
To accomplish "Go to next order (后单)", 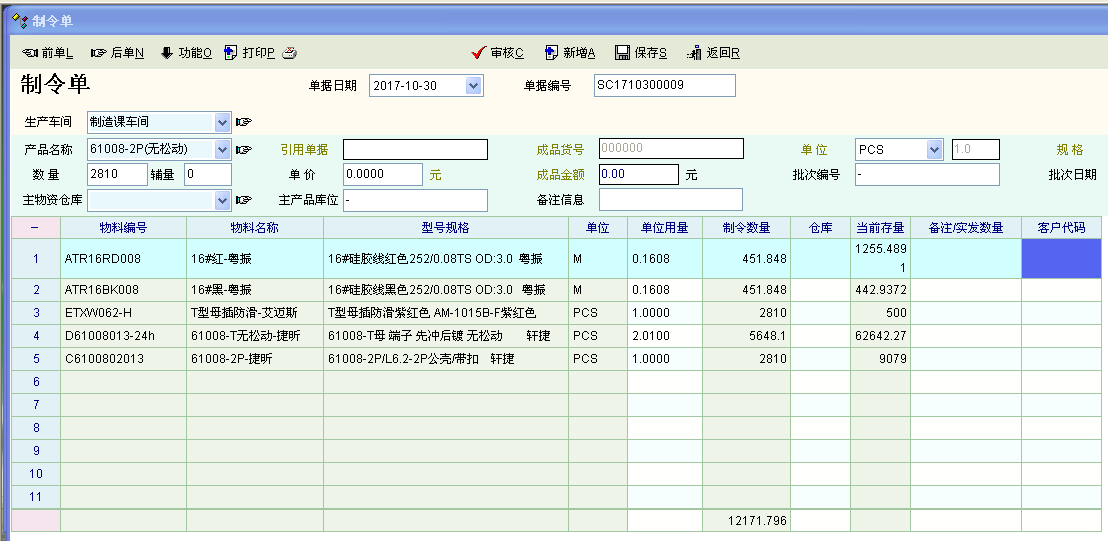I will click(x=117, y=53).
